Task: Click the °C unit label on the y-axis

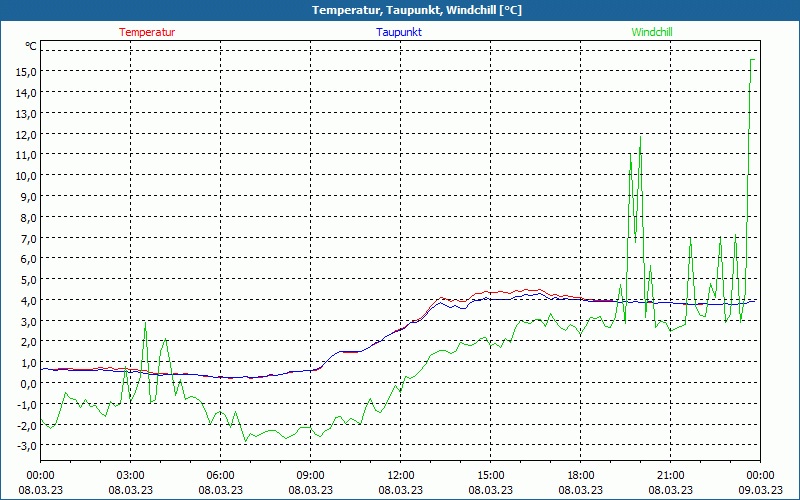Action: click(x=31, y=46)
